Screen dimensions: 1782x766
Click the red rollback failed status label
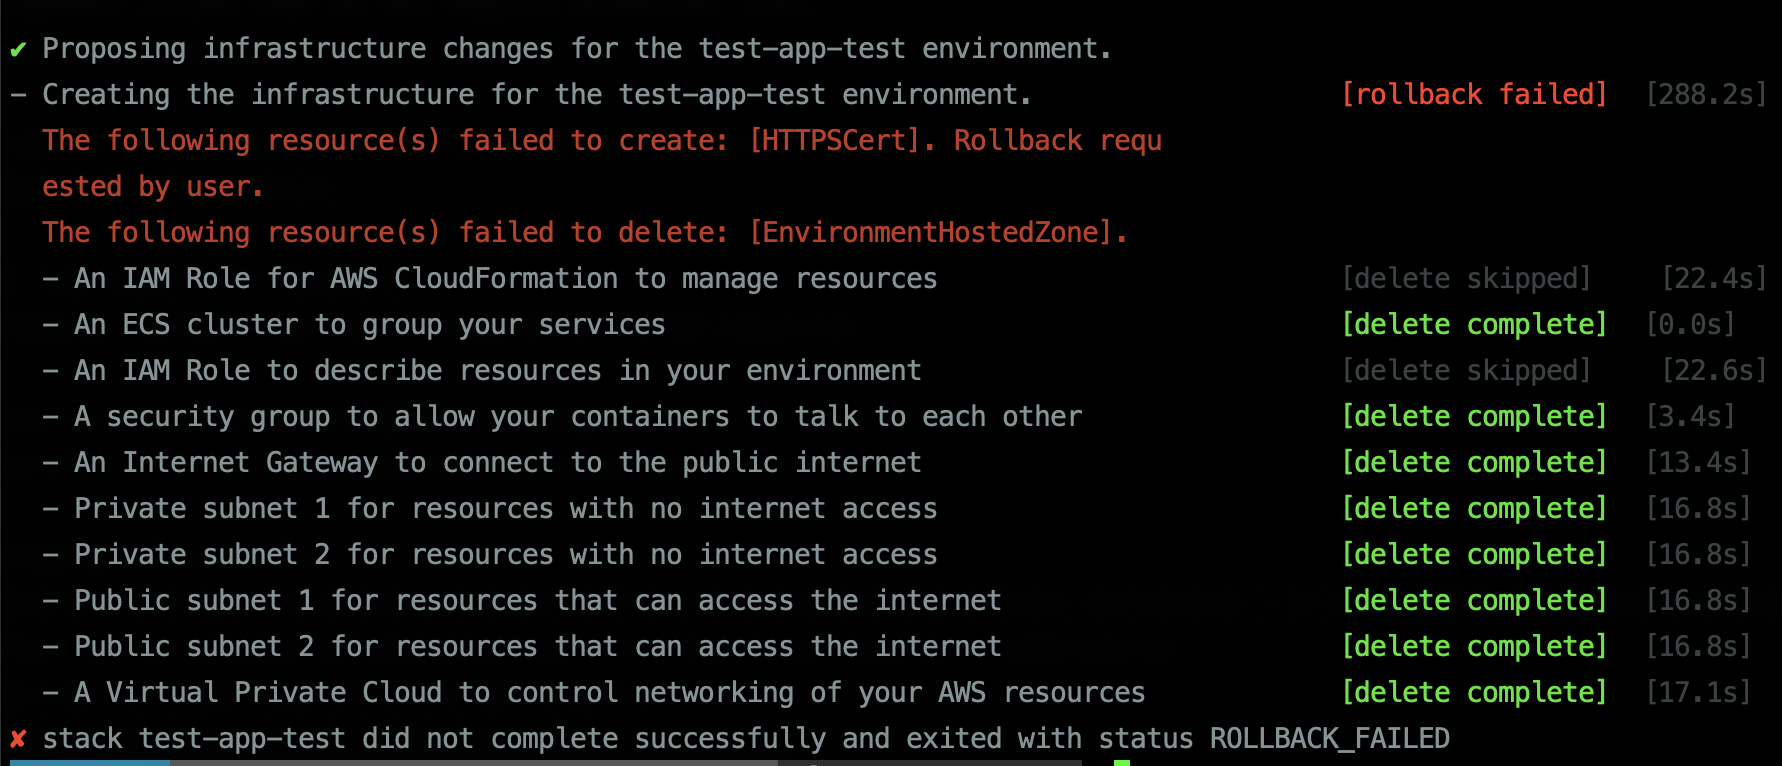coord(1474,94)
